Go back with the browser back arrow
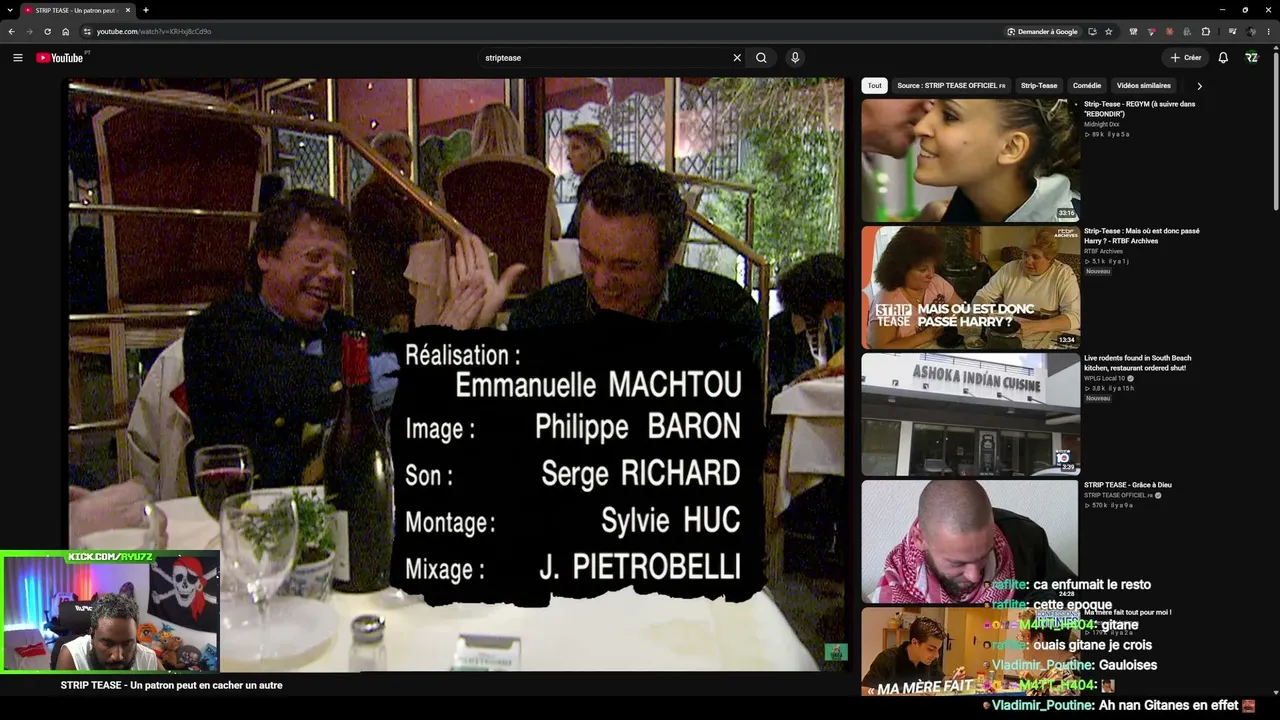This screenshot has width=1280, height=720. [11, 31]
